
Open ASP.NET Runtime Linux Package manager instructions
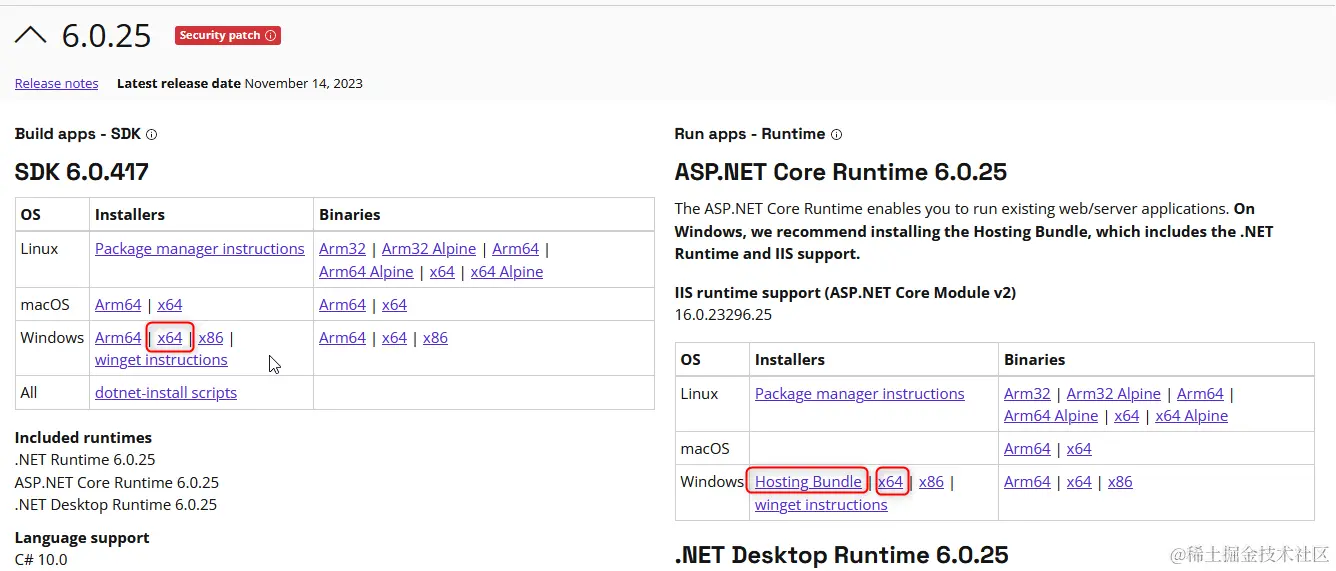[860, 394]
